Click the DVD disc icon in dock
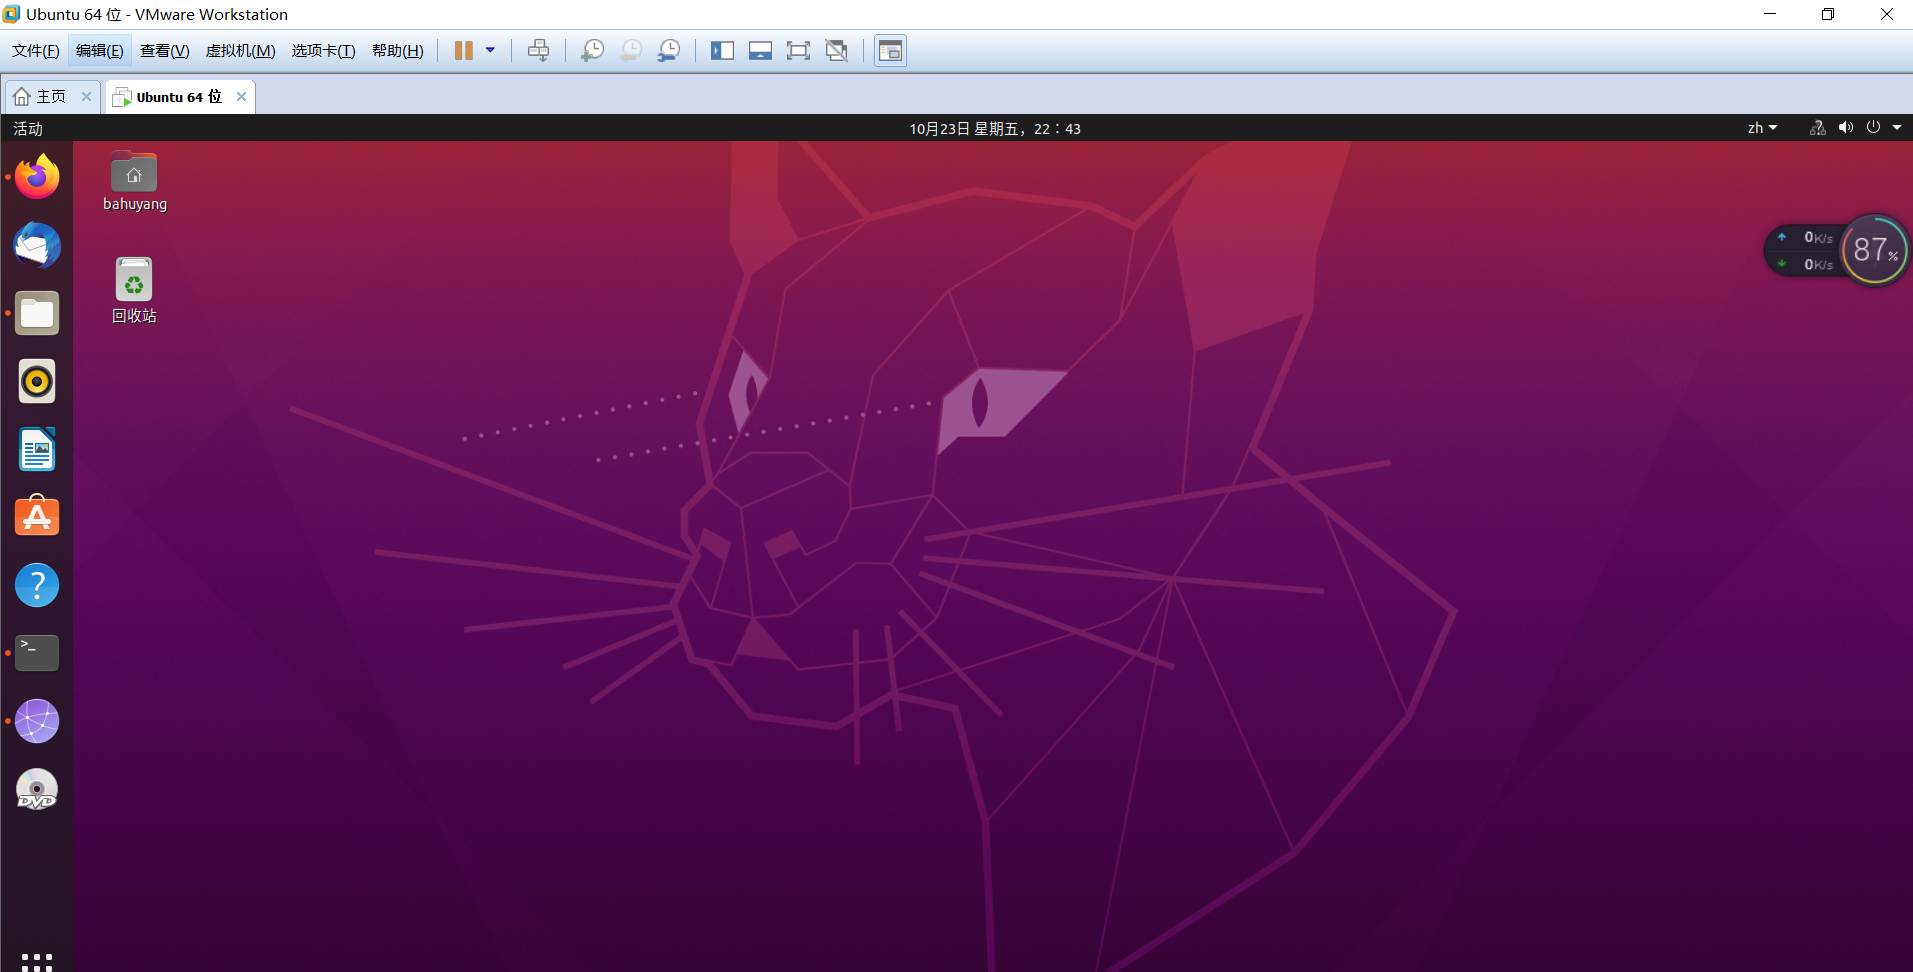Screen dimensions: 1913x972 pos(37,789)
